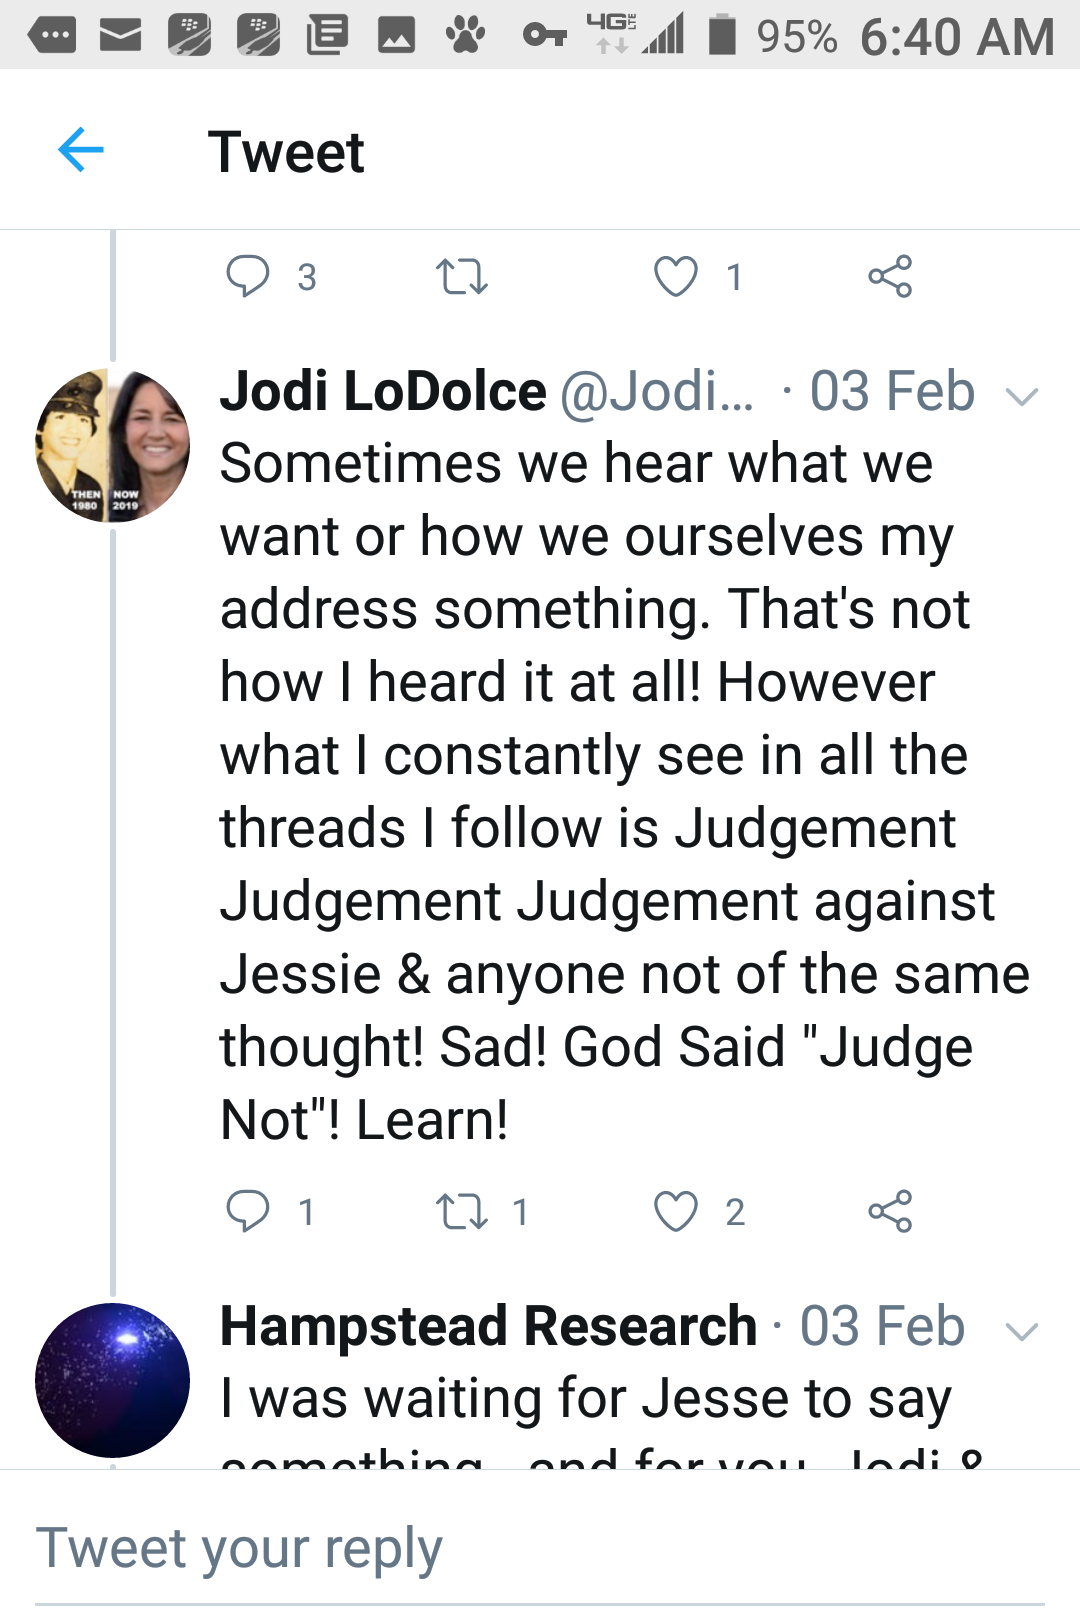Open options chevron on Jodi LoDolce's tweet
Image resolution: width=1080 pixels, height=1620 pixels.
click(x=1022, y=396)
